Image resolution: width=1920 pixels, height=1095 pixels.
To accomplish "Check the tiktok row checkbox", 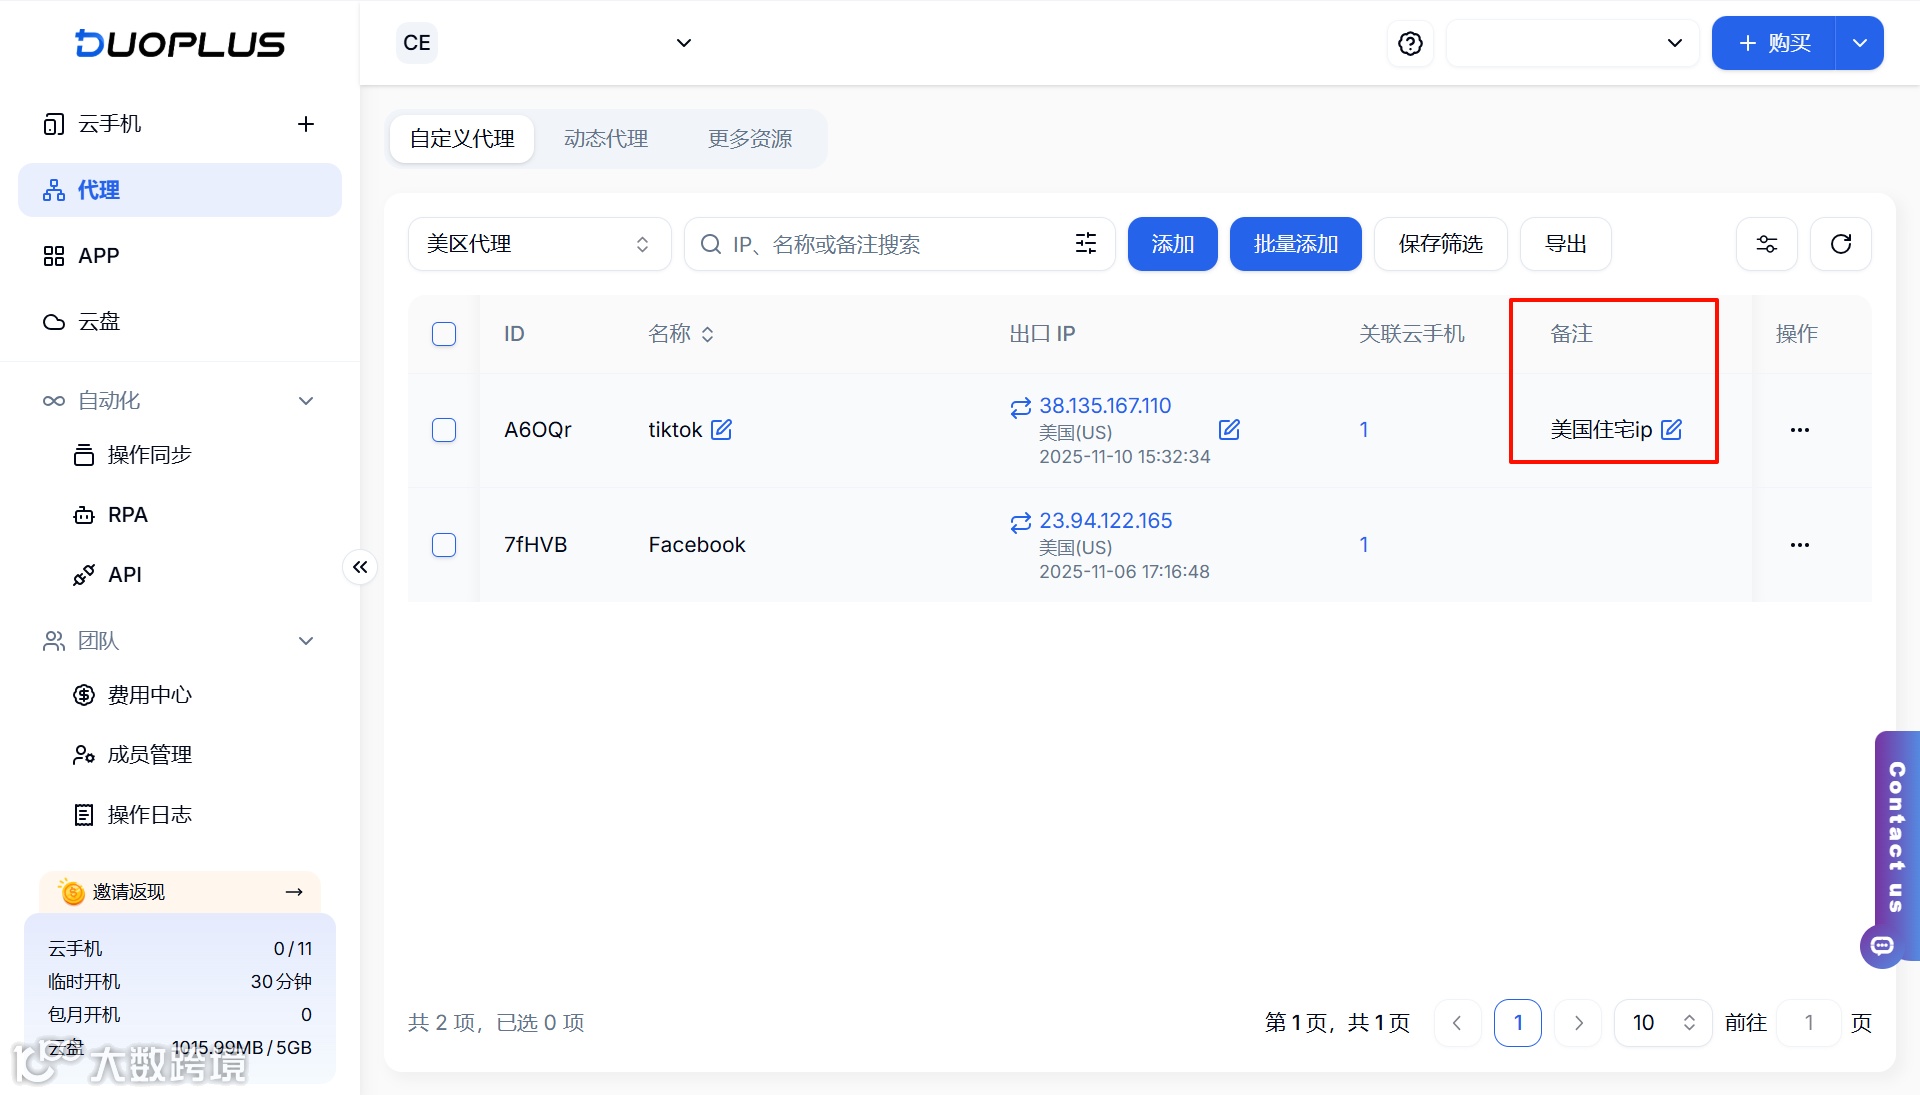I will coord(444,430).
